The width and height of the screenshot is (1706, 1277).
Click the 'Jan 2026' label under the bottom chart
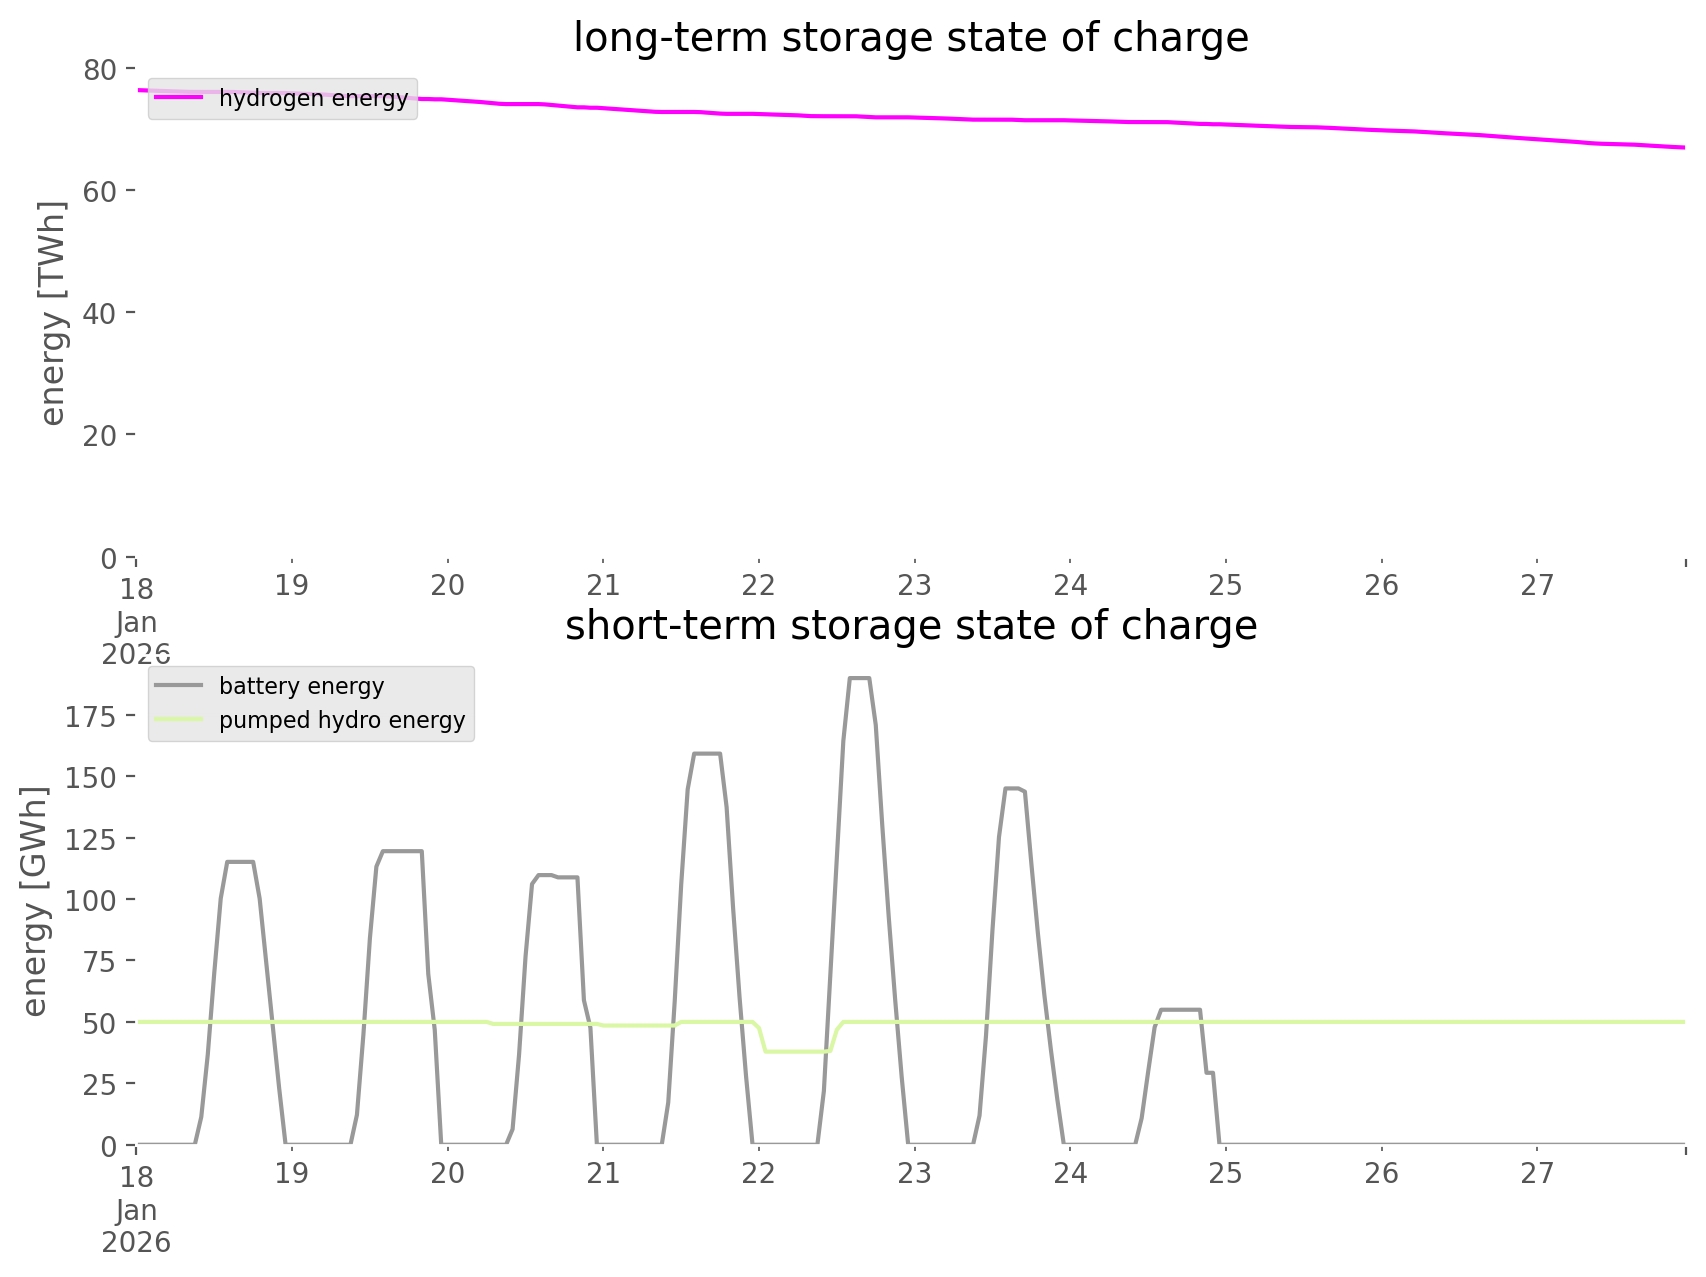136,1226
